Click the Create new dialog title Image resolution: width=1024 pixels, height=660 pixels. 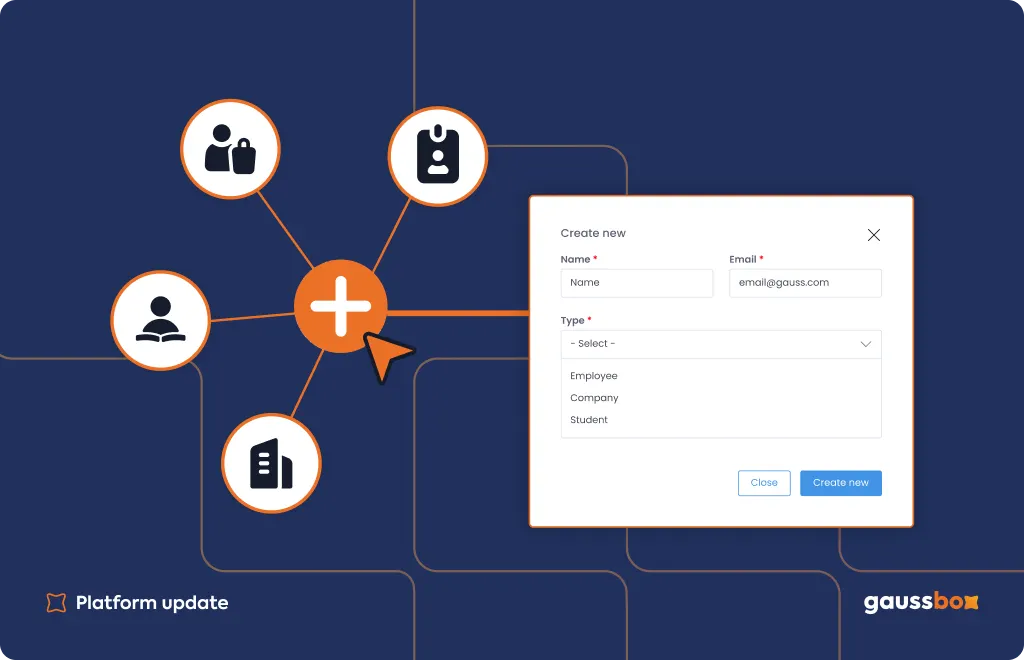(x=593, y=233)
